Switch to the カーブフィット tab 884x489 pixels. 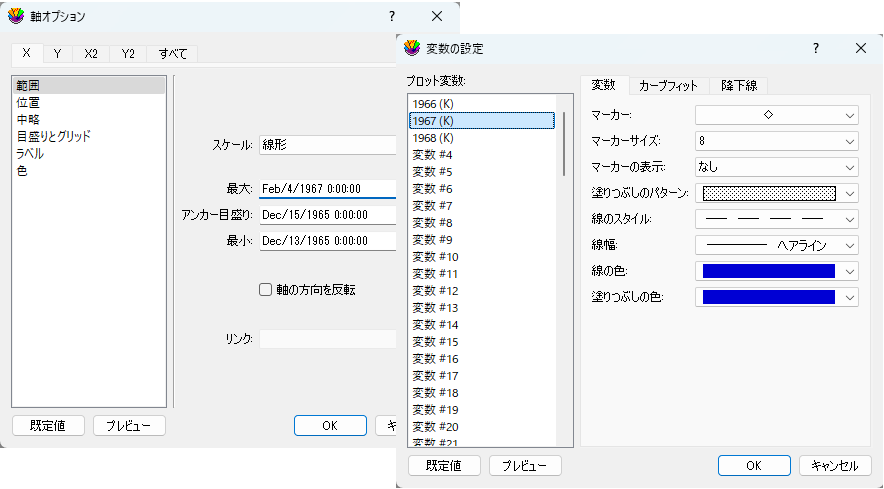tap(668, 86)
